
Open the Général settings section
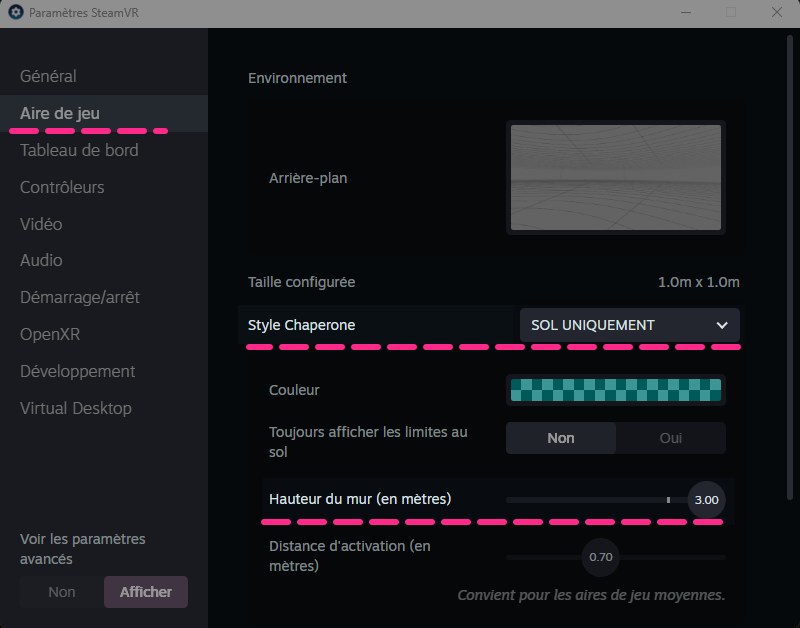pyautogui.click(x=48, y=76)
